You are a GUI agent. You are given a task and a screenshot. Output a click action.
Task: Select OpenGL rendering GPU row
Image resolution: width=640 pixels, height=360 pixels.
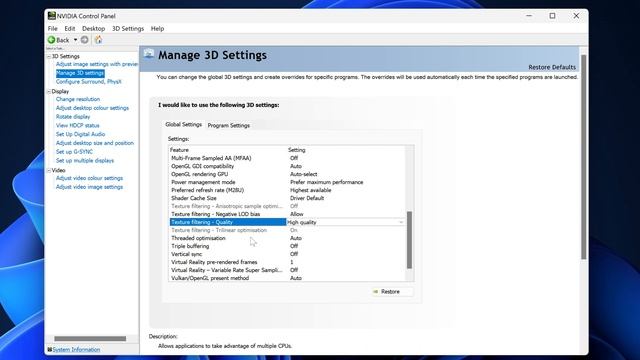[x=288, y=174]
